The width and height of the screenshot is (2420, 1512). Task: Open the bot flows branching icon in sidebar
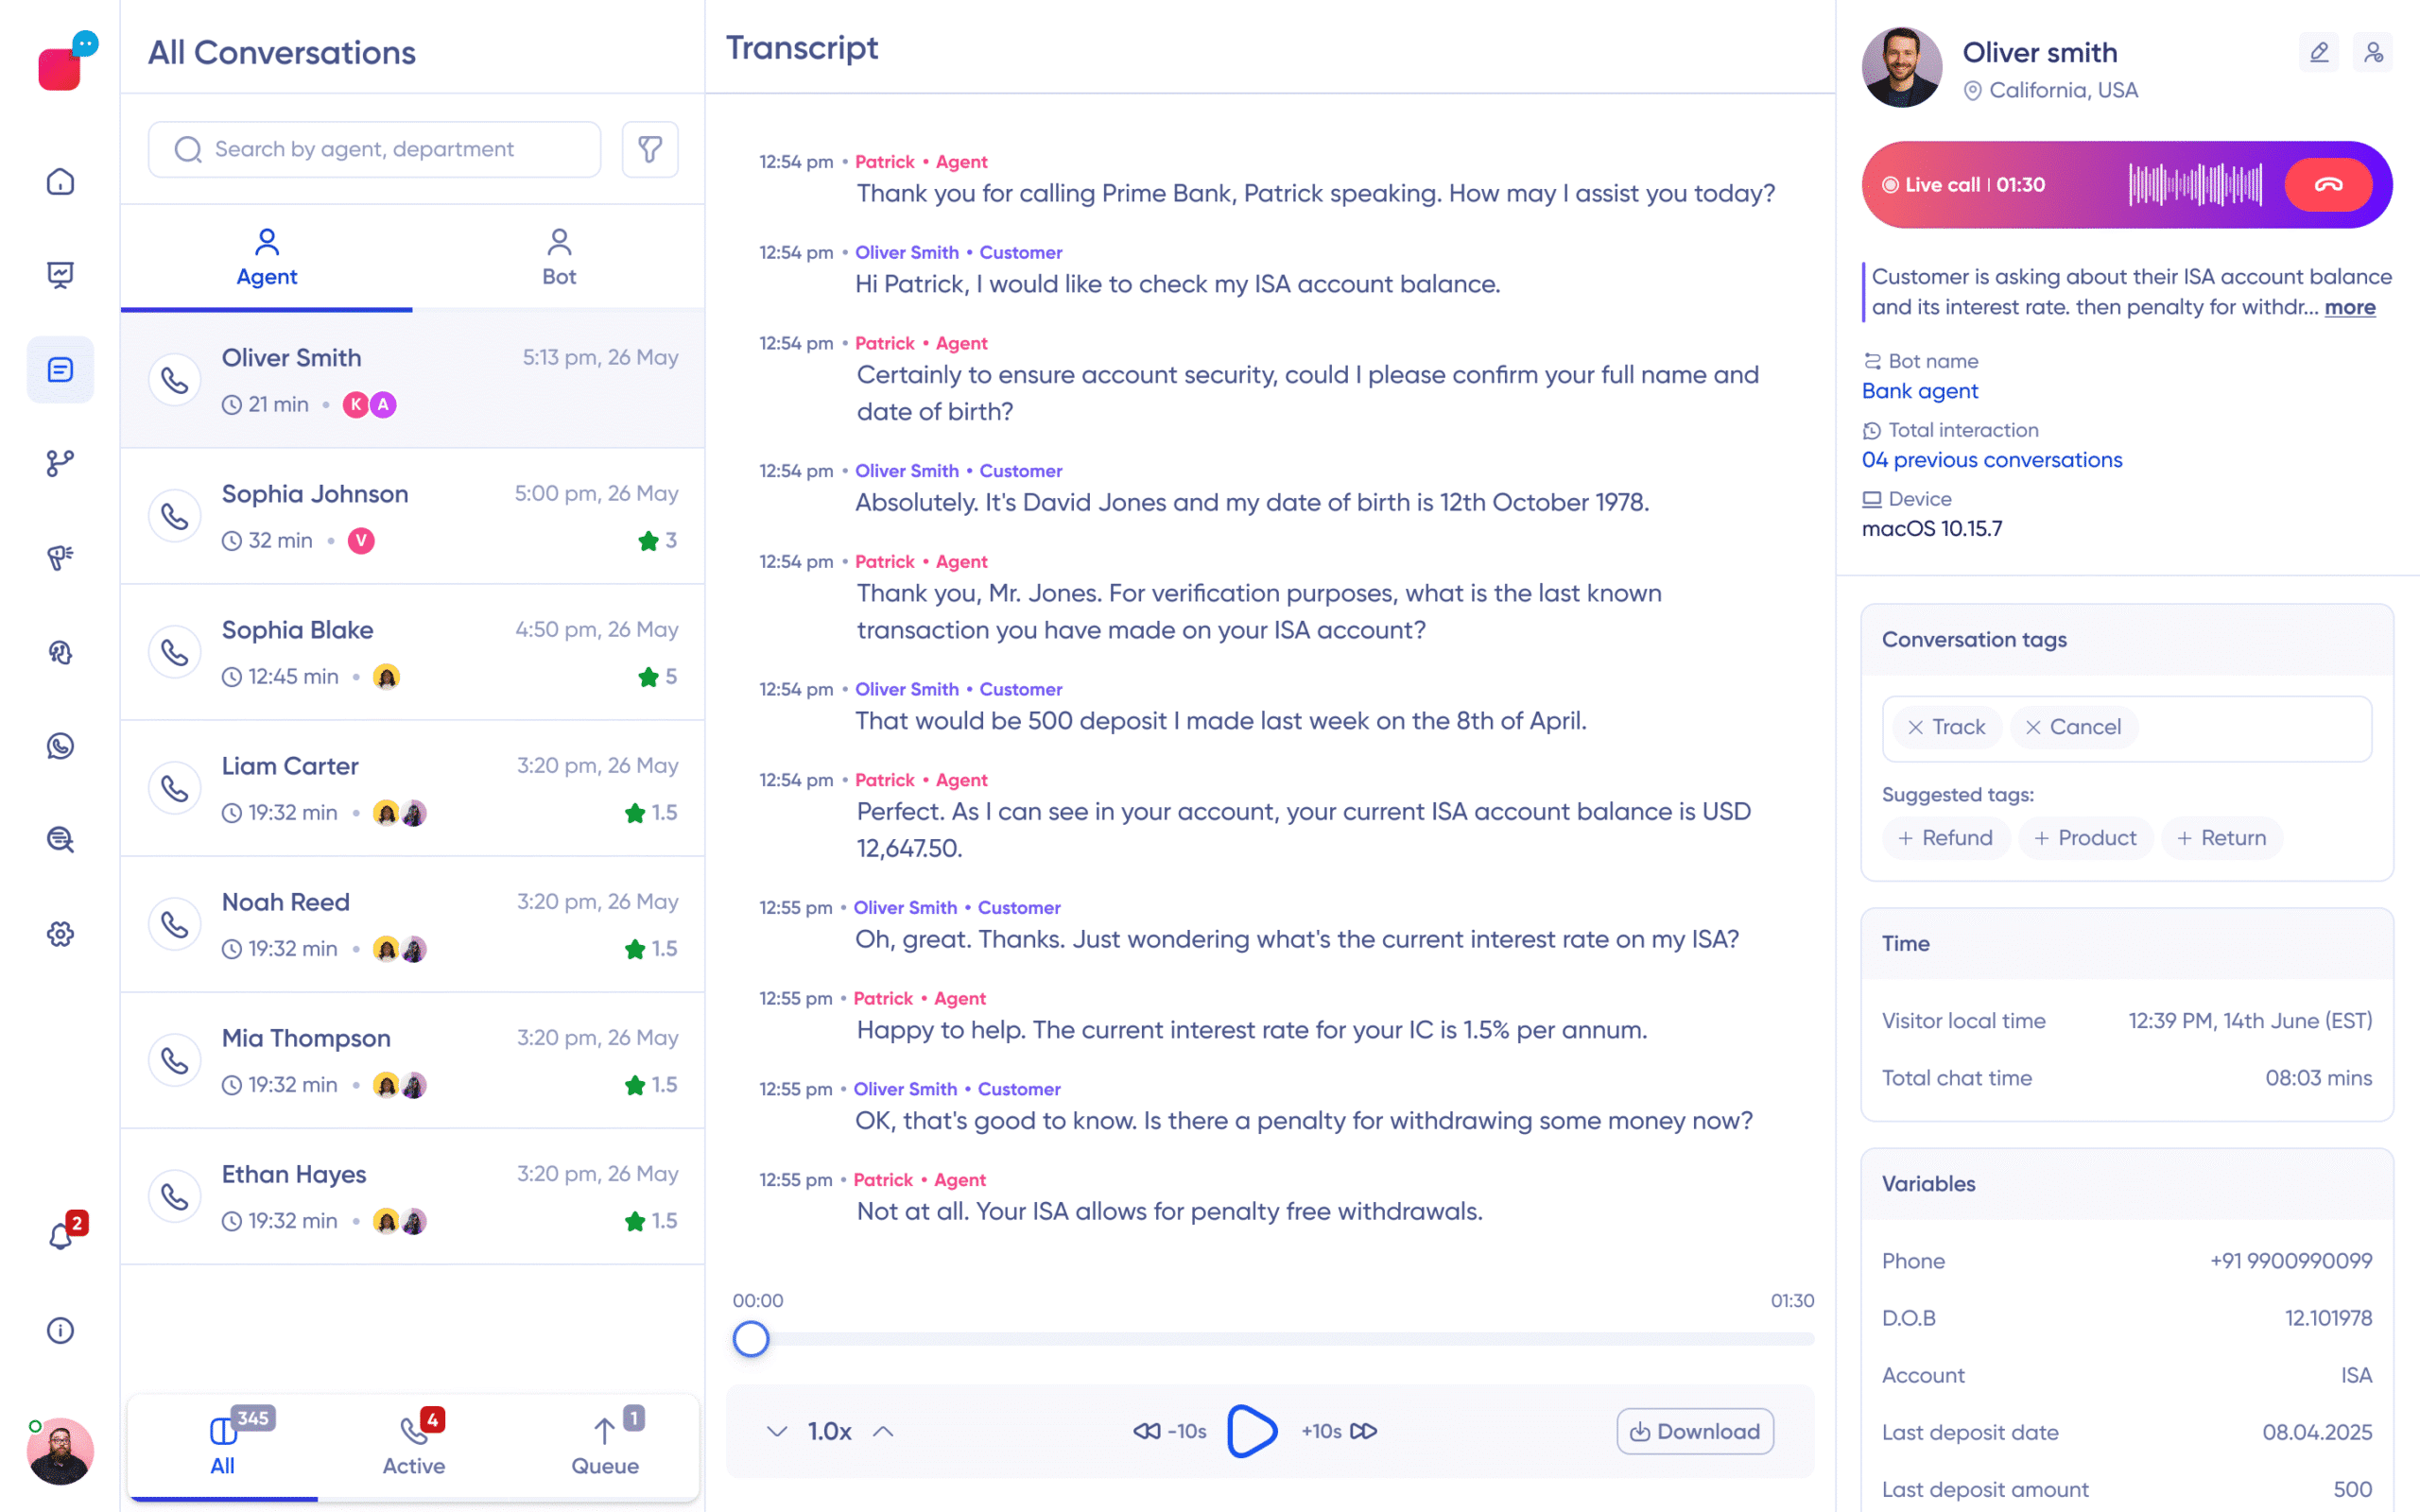click(x=60, y=462)
